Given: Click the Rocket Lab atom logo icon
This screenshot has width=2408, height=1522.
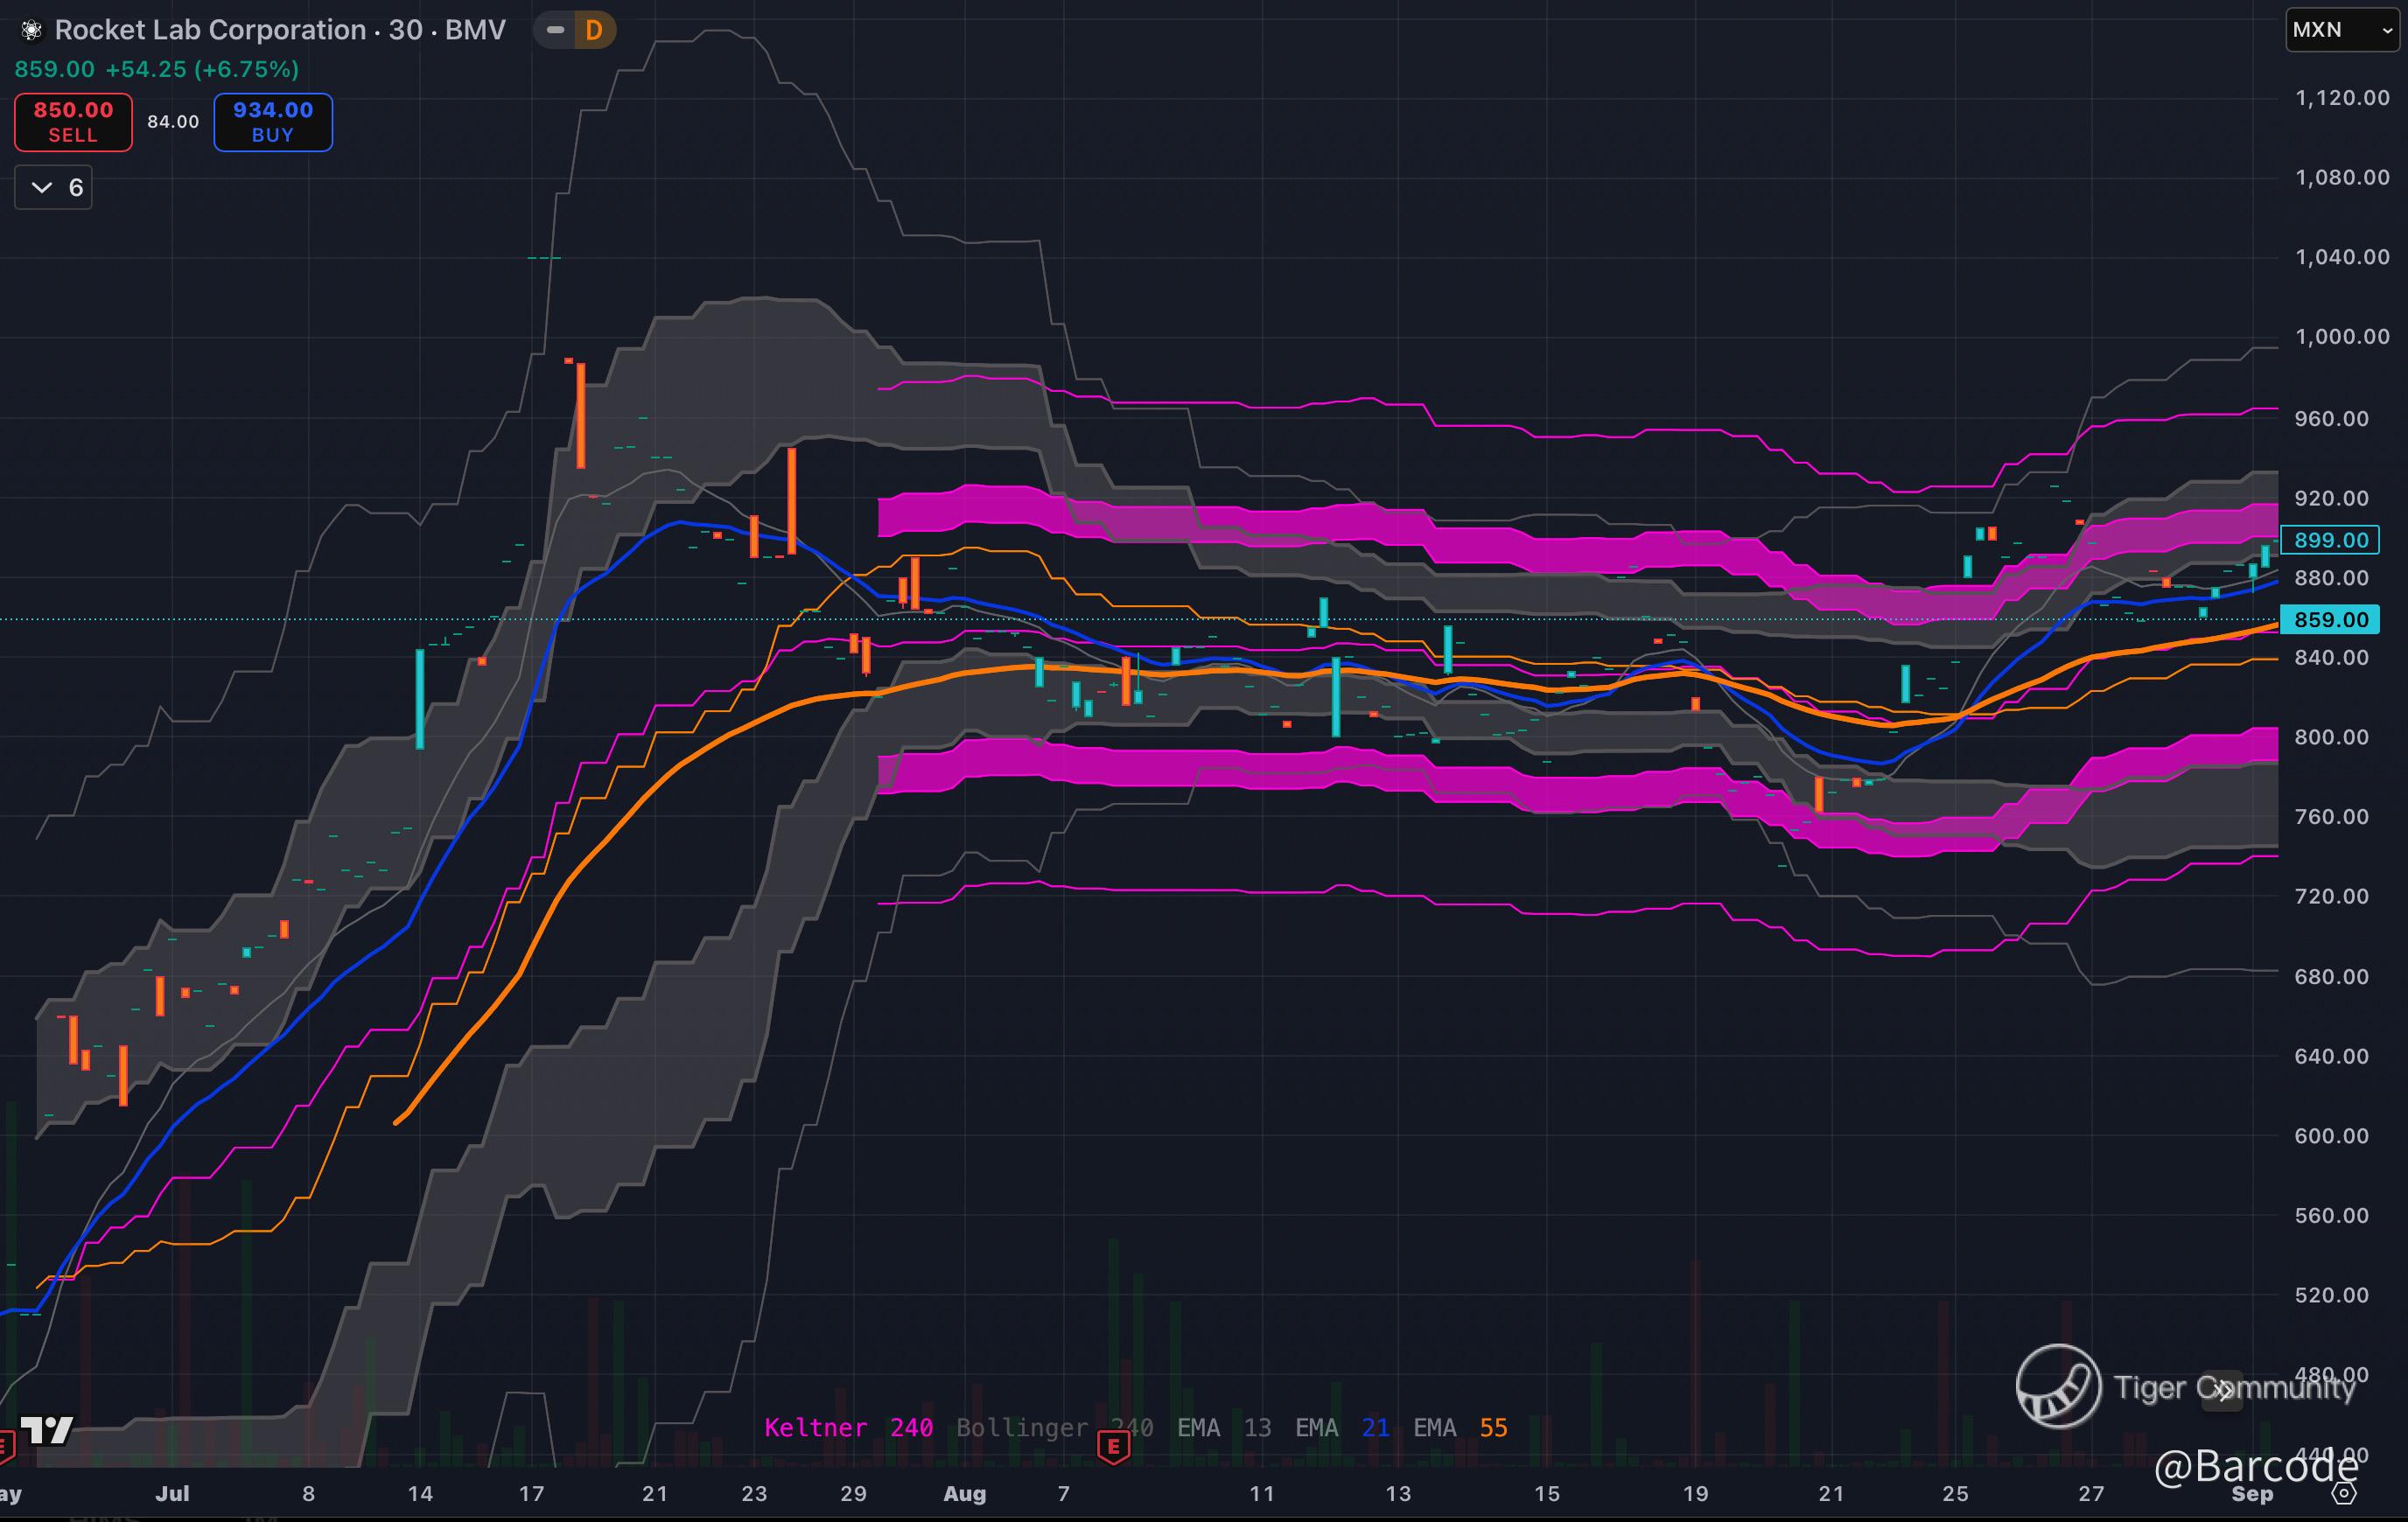Looking at the screenshot, I should [31, 31].
